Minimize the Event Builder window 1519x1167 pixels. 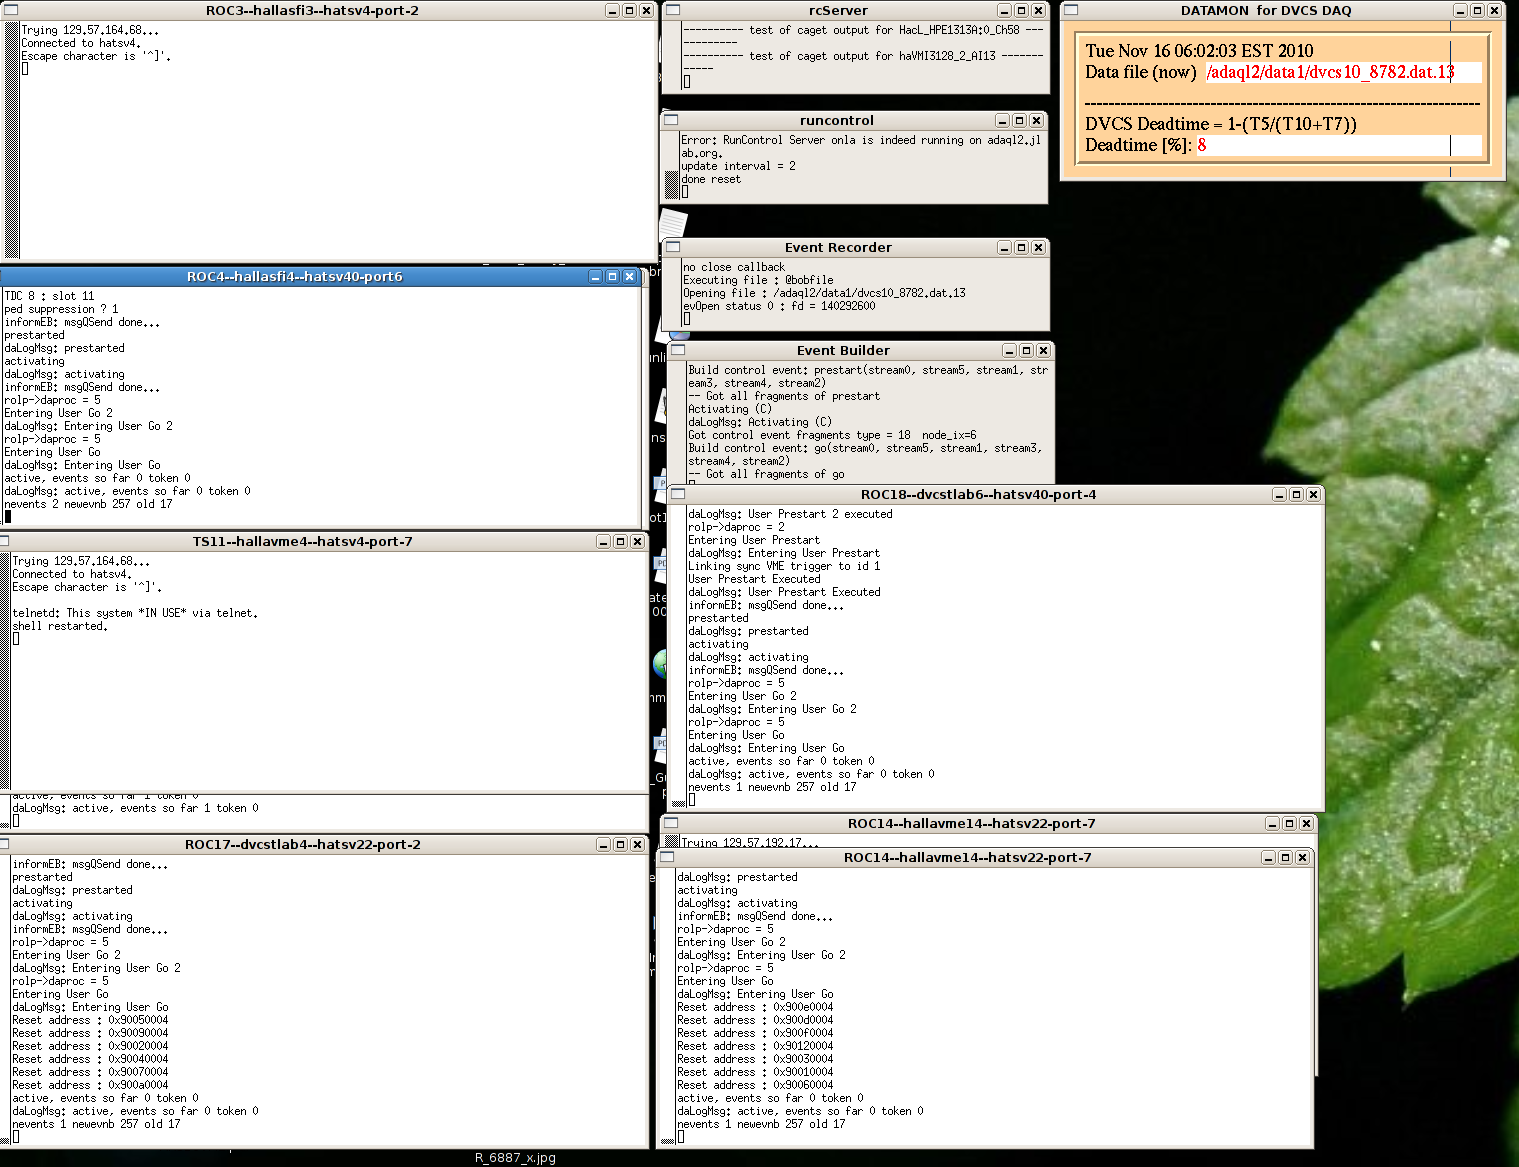[1009, 350]
